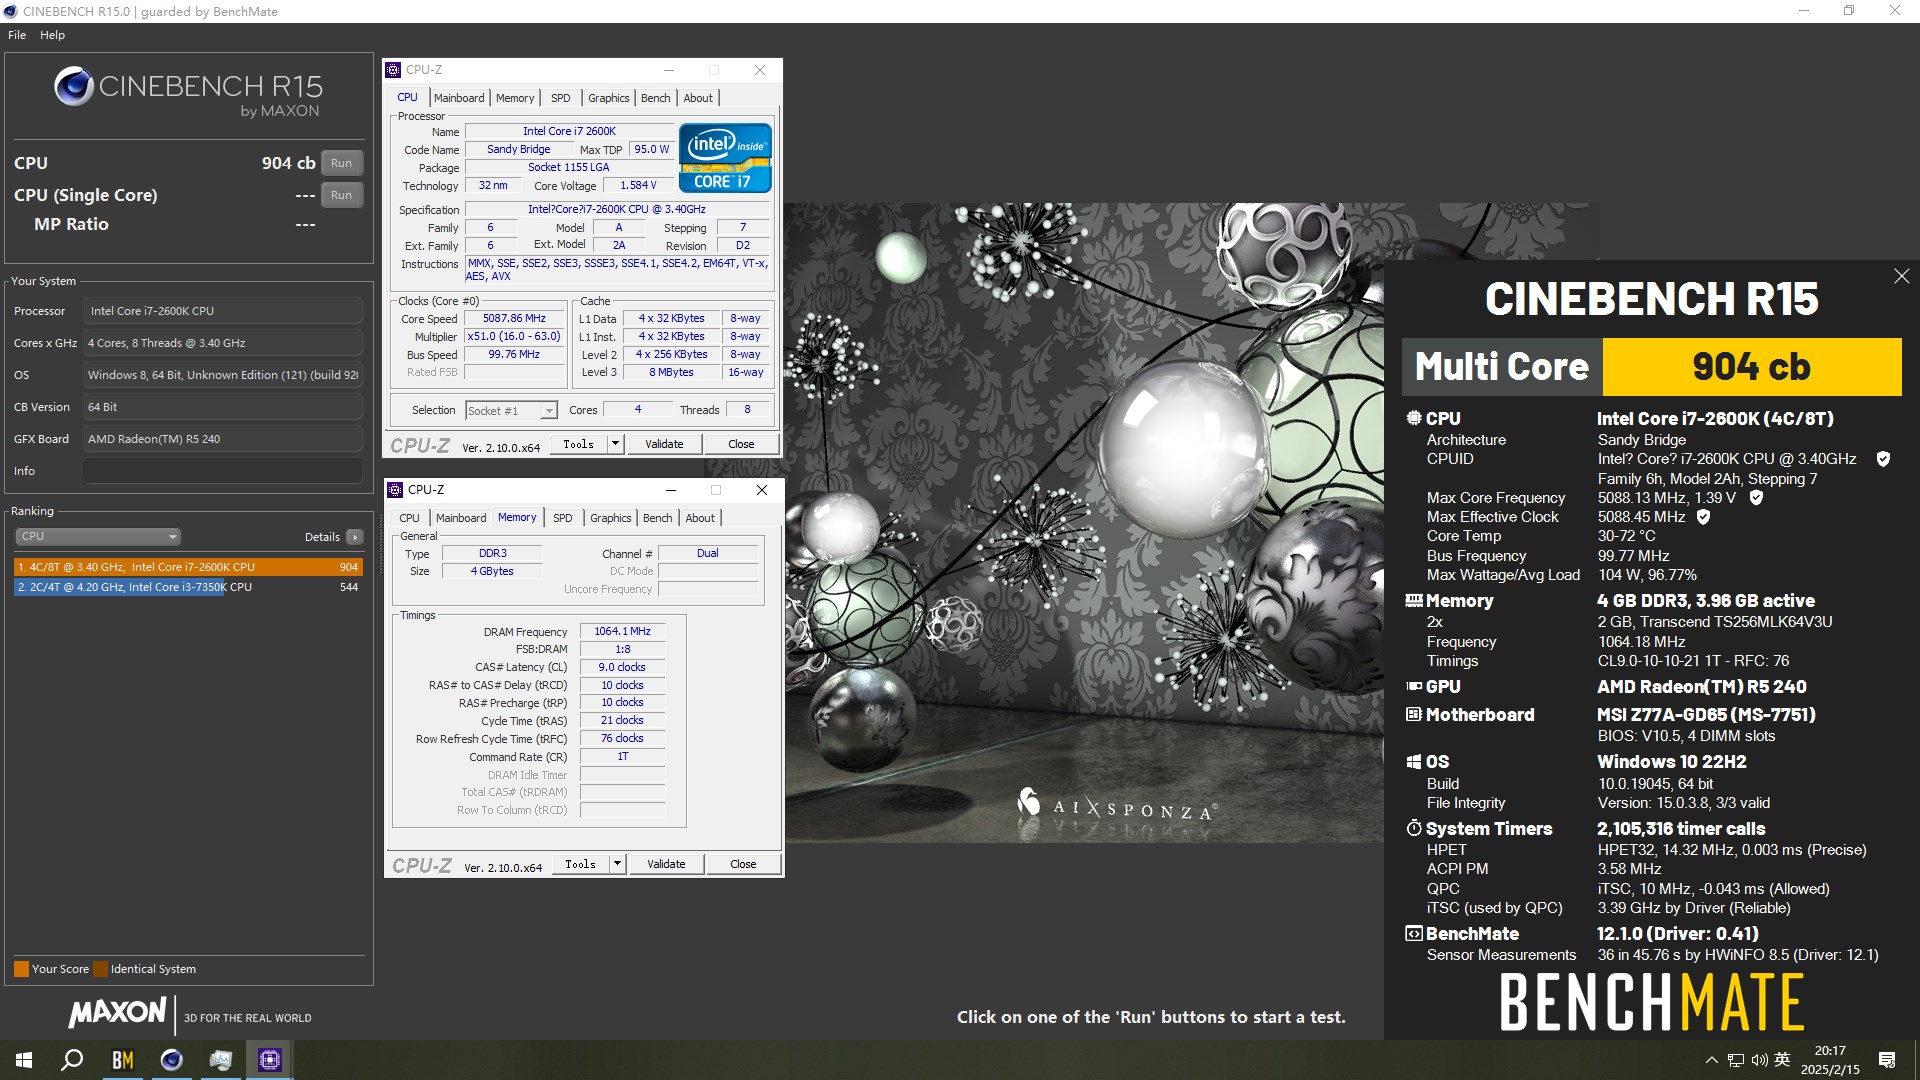Image resolution: width=1920 pixels, height=1080 pixels.
Task: Open the notification center icon
Action: click(1887, 1060)
